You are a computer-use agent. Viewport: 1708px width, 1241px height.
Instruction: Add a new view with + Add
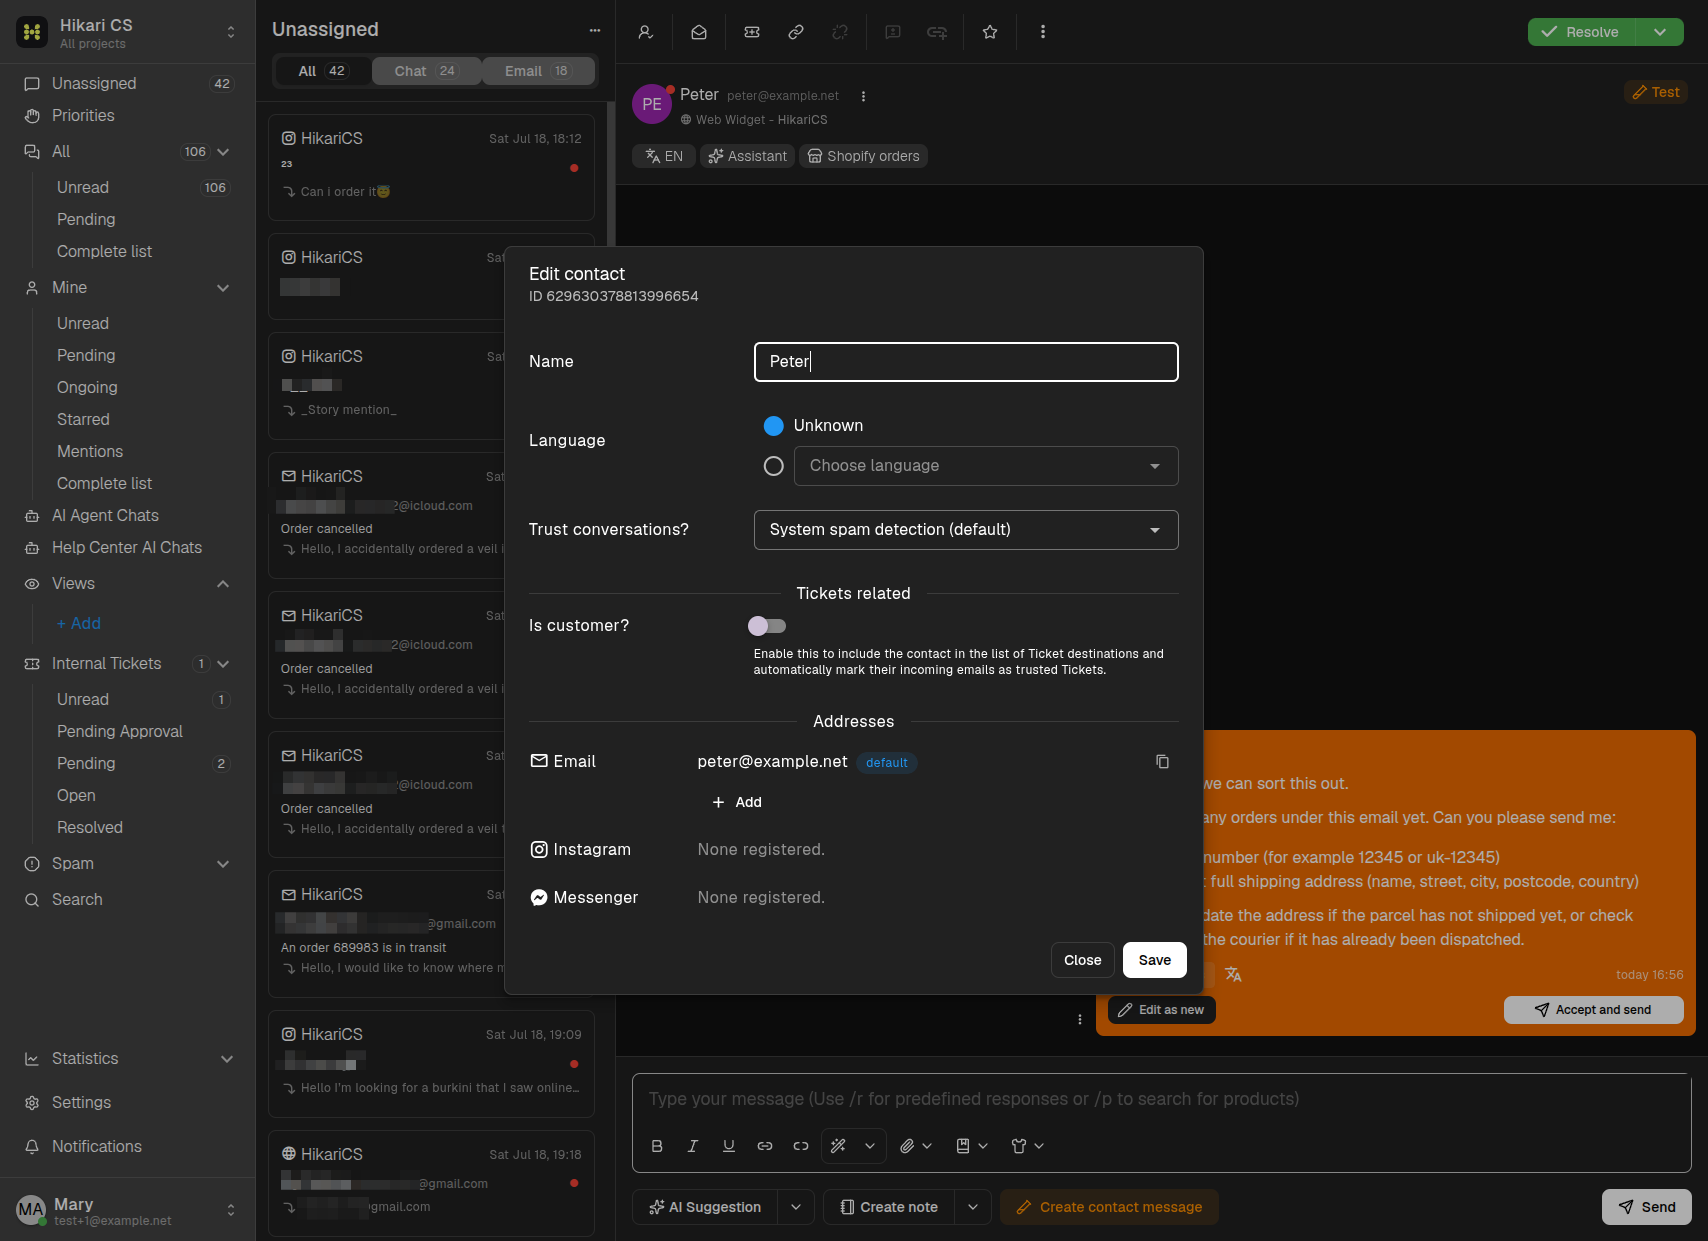(x=79, y=624)
